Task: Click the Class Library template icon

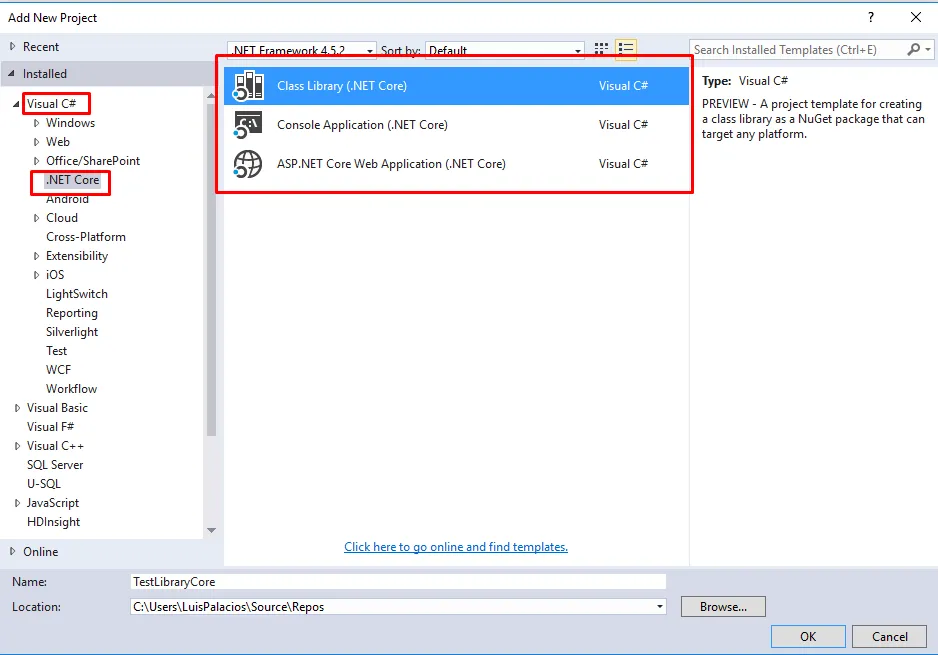Action: 248,86
